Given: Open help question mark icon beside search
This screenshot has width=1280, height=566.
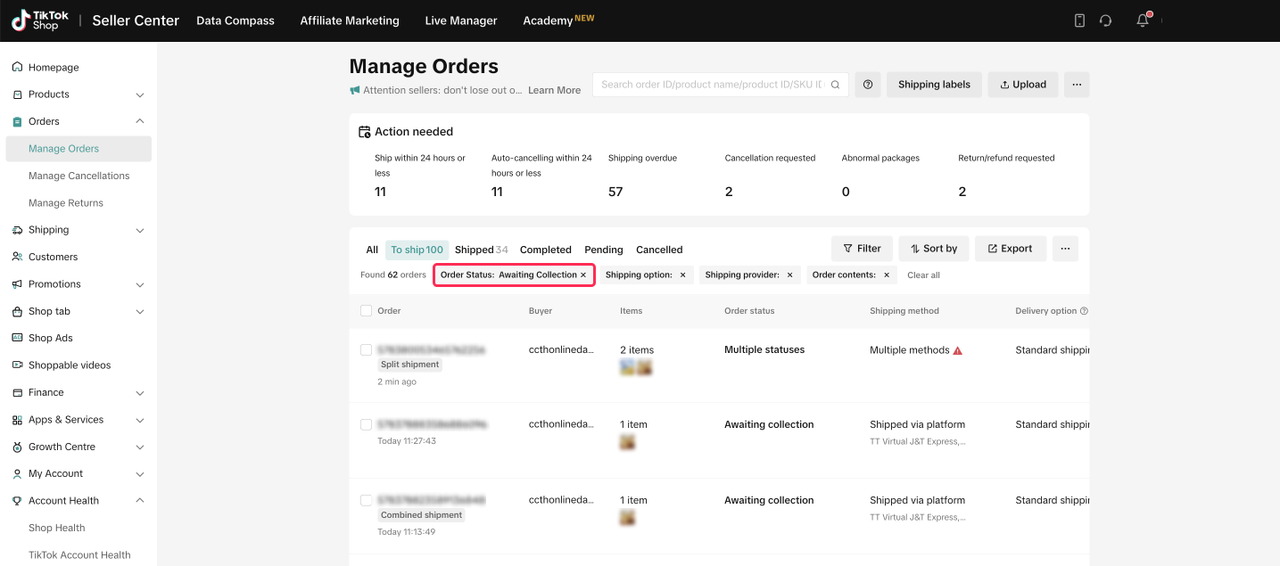Looking at the screenshot, I should (868, 85).
